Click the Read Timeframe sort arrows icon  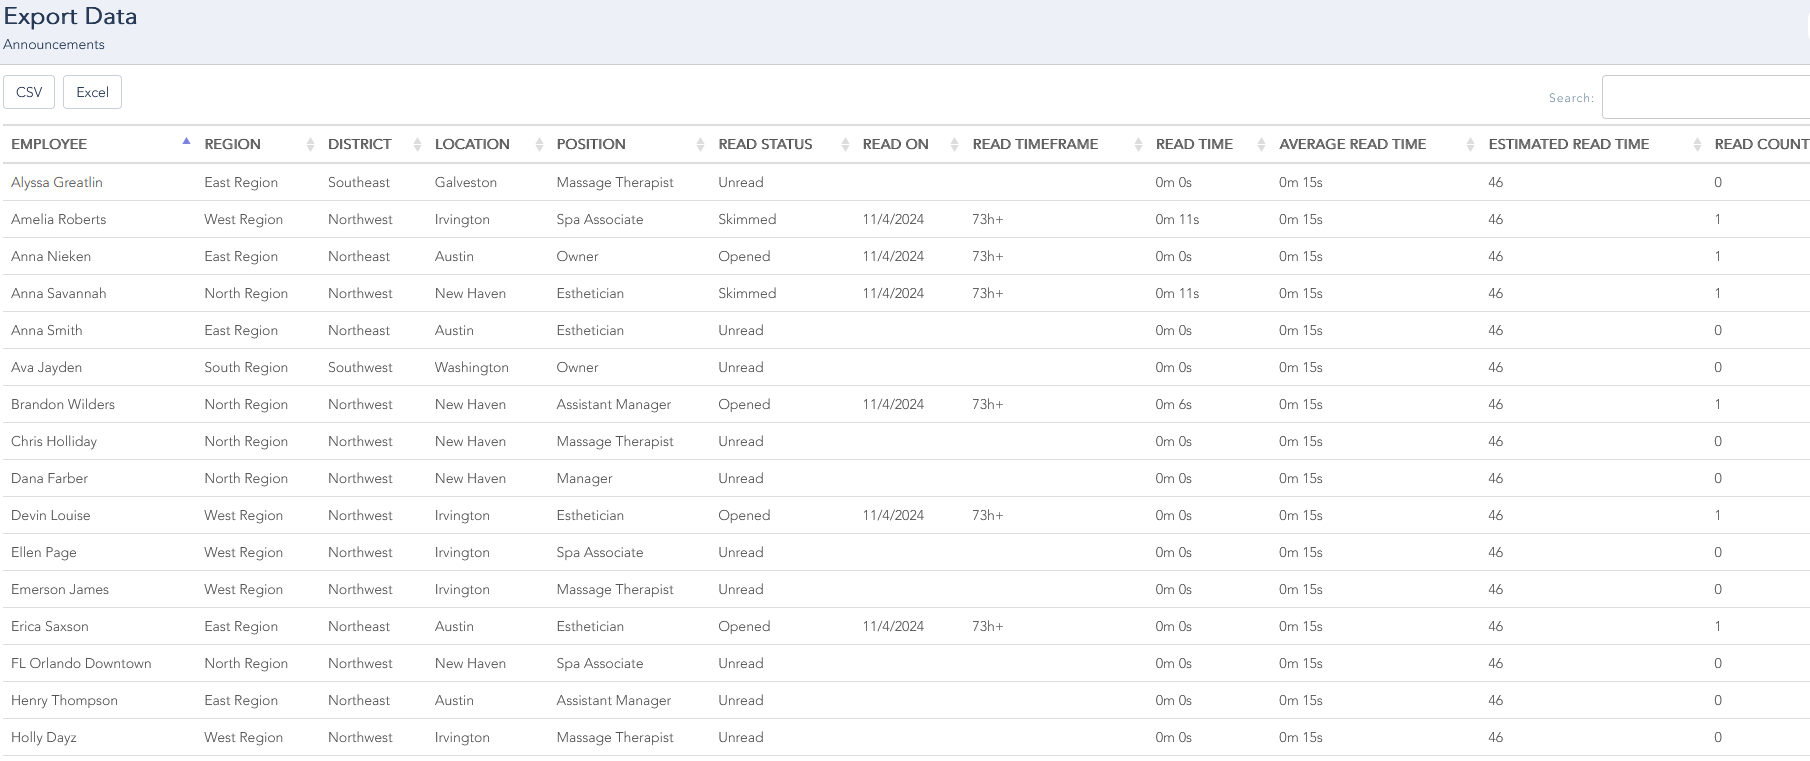coord(1138,145)
